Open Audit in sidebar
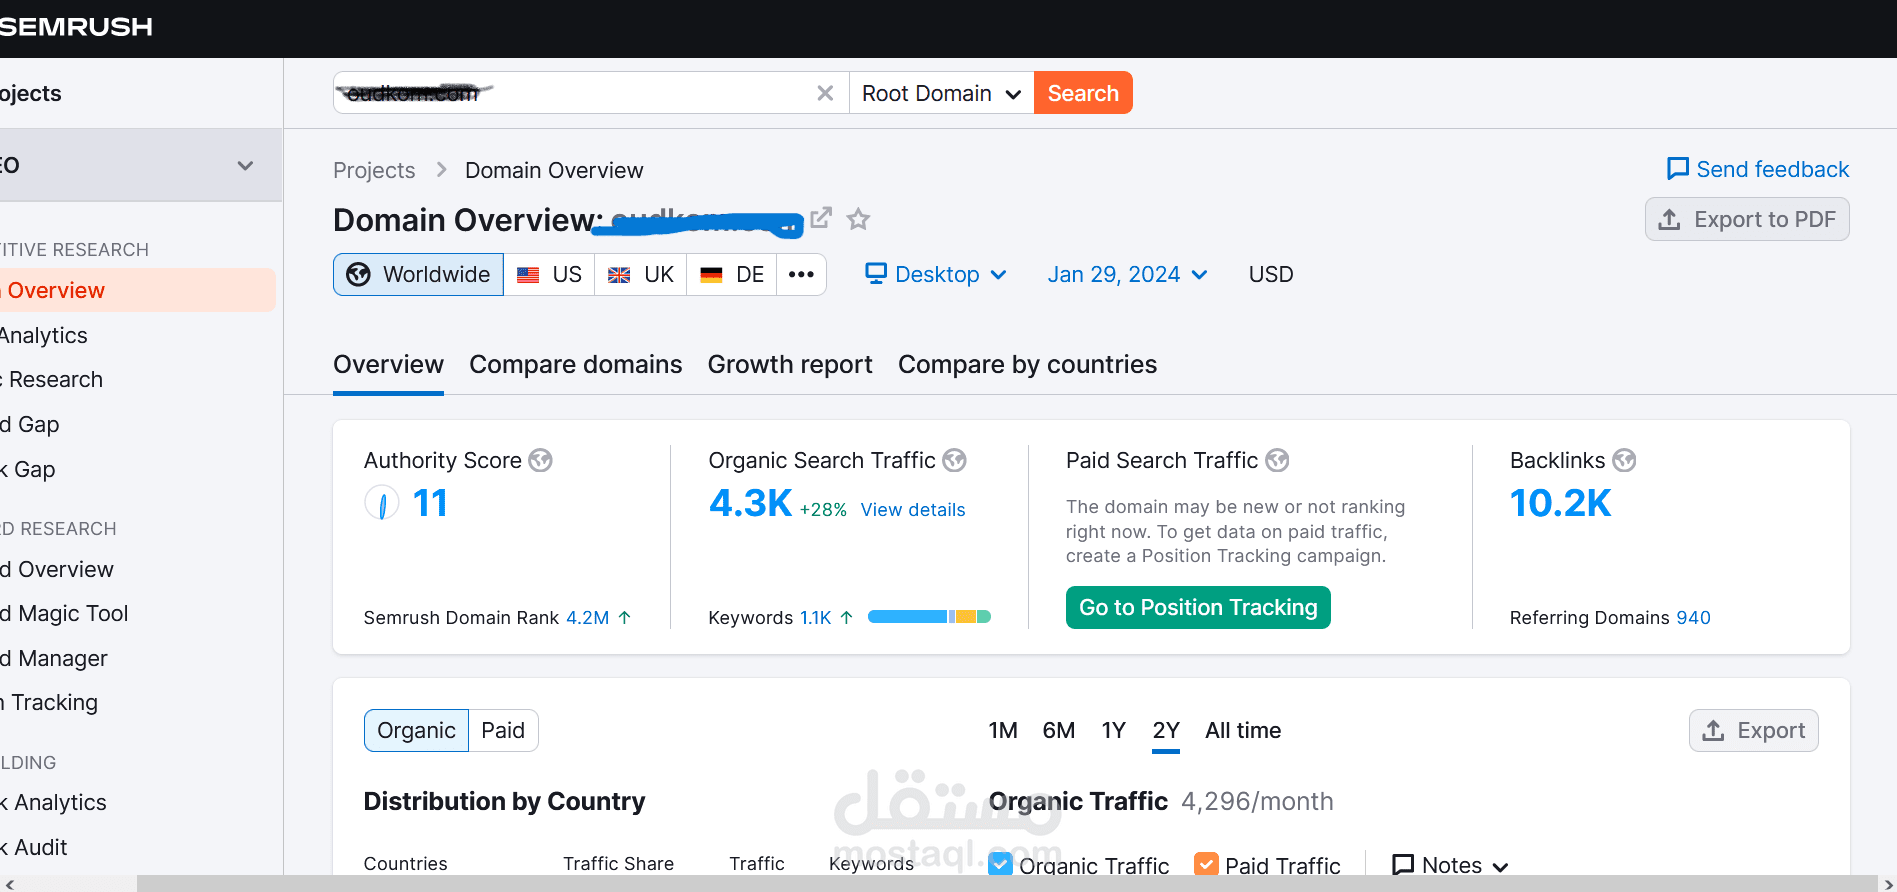1897x892 pixels. (x=34, y=847)
